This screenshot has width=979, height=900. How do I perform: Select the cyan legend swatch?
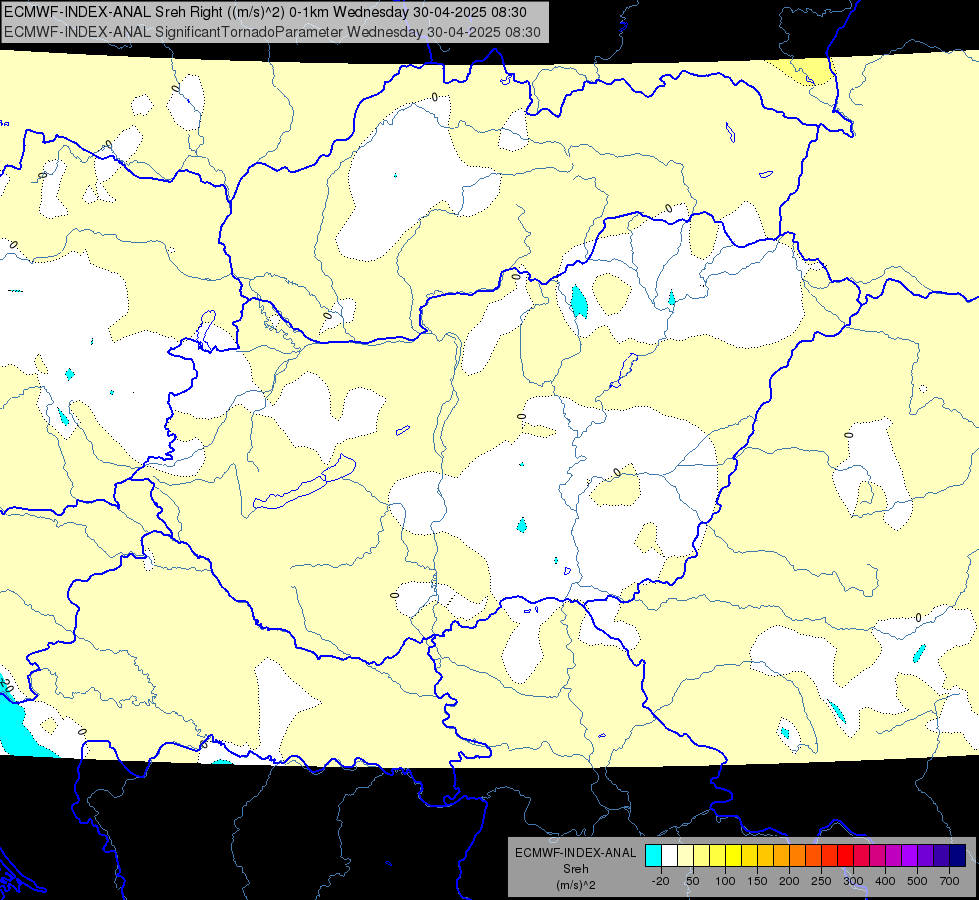coord(653,855)
